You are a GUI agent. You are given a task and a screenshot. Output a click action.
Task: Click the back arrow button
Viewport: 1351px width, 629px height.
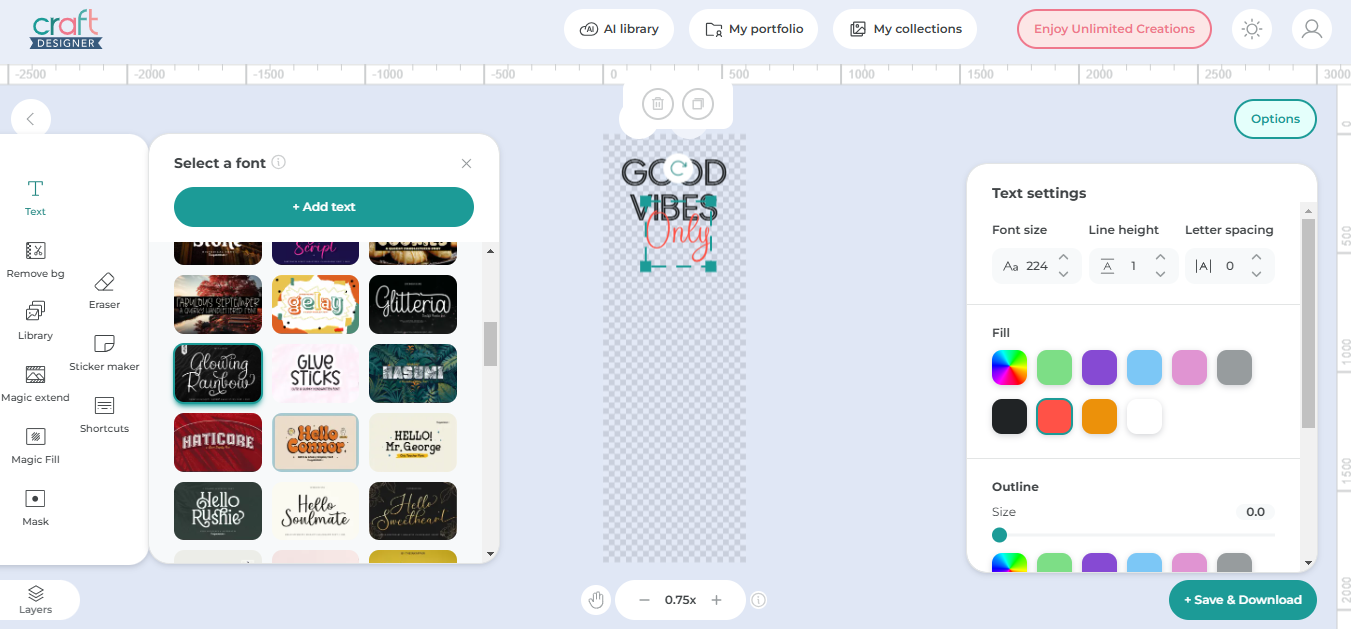click(30, 119)
